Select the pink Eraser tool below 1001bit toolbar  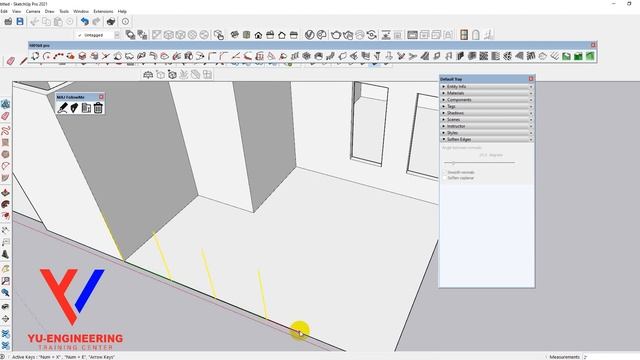pyautogui.click(x=11, y=61)
